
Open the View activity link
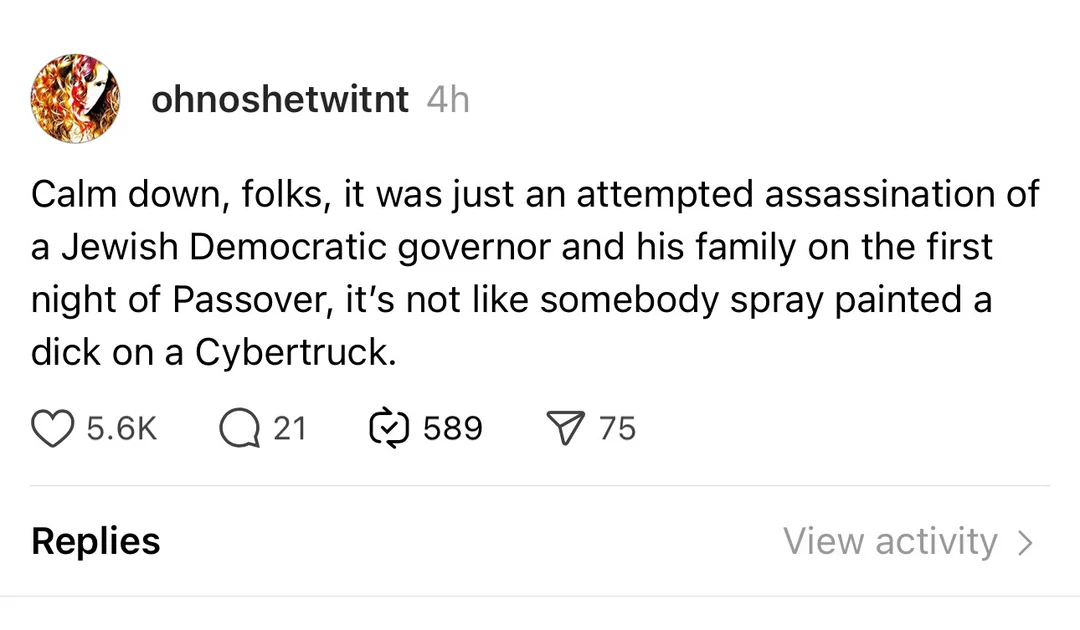point(890,541)
